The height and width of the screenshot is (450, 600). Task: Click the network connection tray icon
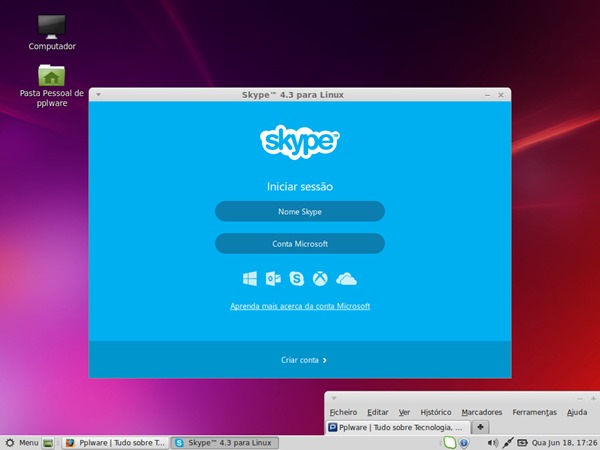click(x=508, y=443)
